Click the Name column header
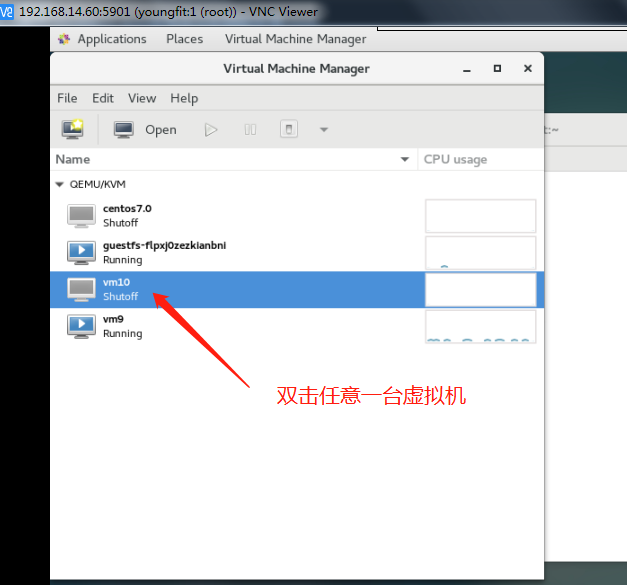 (x=234, y=159)
